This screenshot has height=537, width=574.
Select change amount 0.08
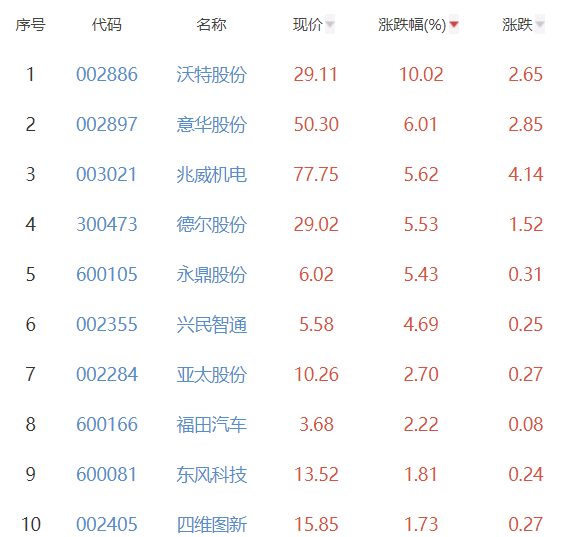point(526,425)
